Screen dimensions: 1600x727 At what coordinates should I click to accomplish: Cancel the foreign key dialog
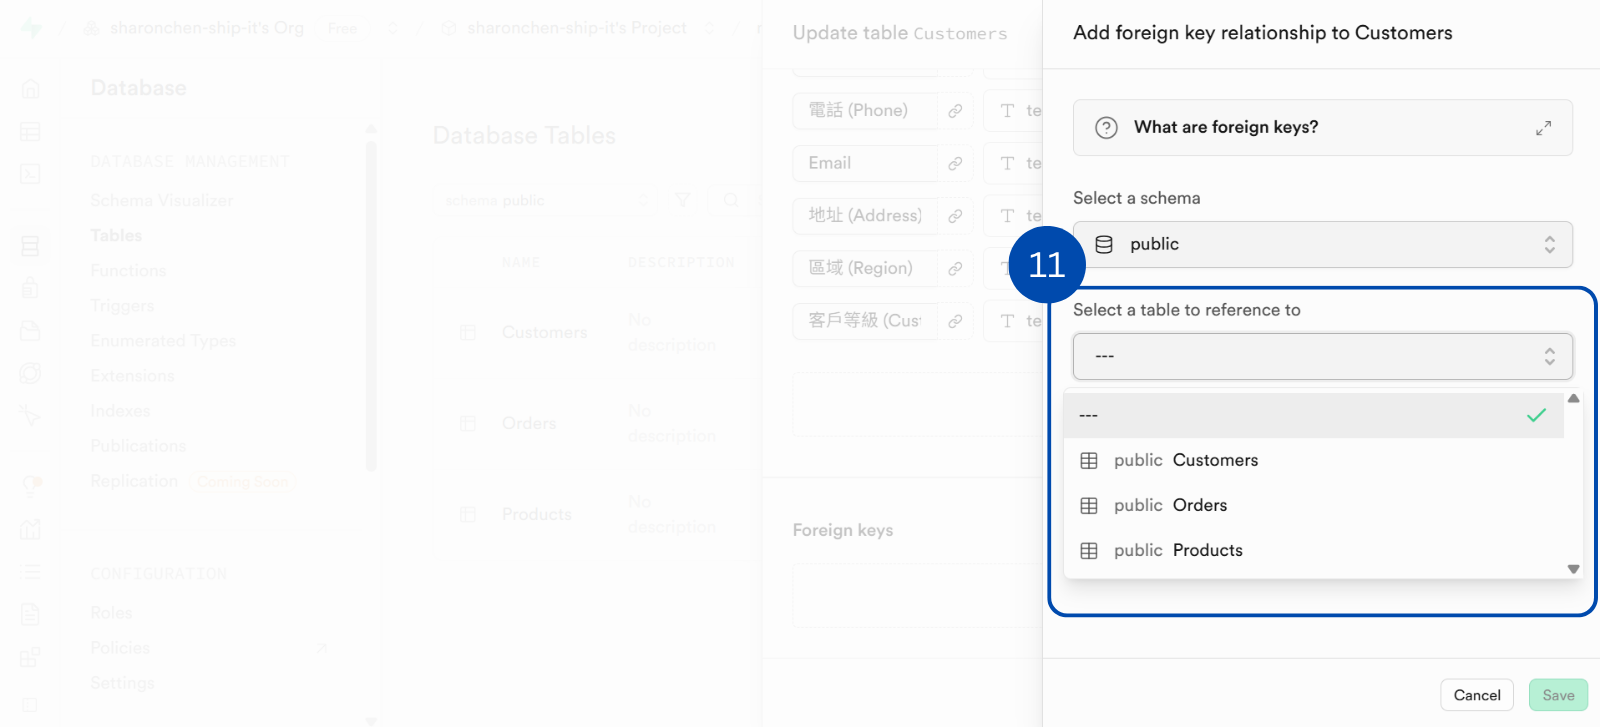pos(1476,695)
